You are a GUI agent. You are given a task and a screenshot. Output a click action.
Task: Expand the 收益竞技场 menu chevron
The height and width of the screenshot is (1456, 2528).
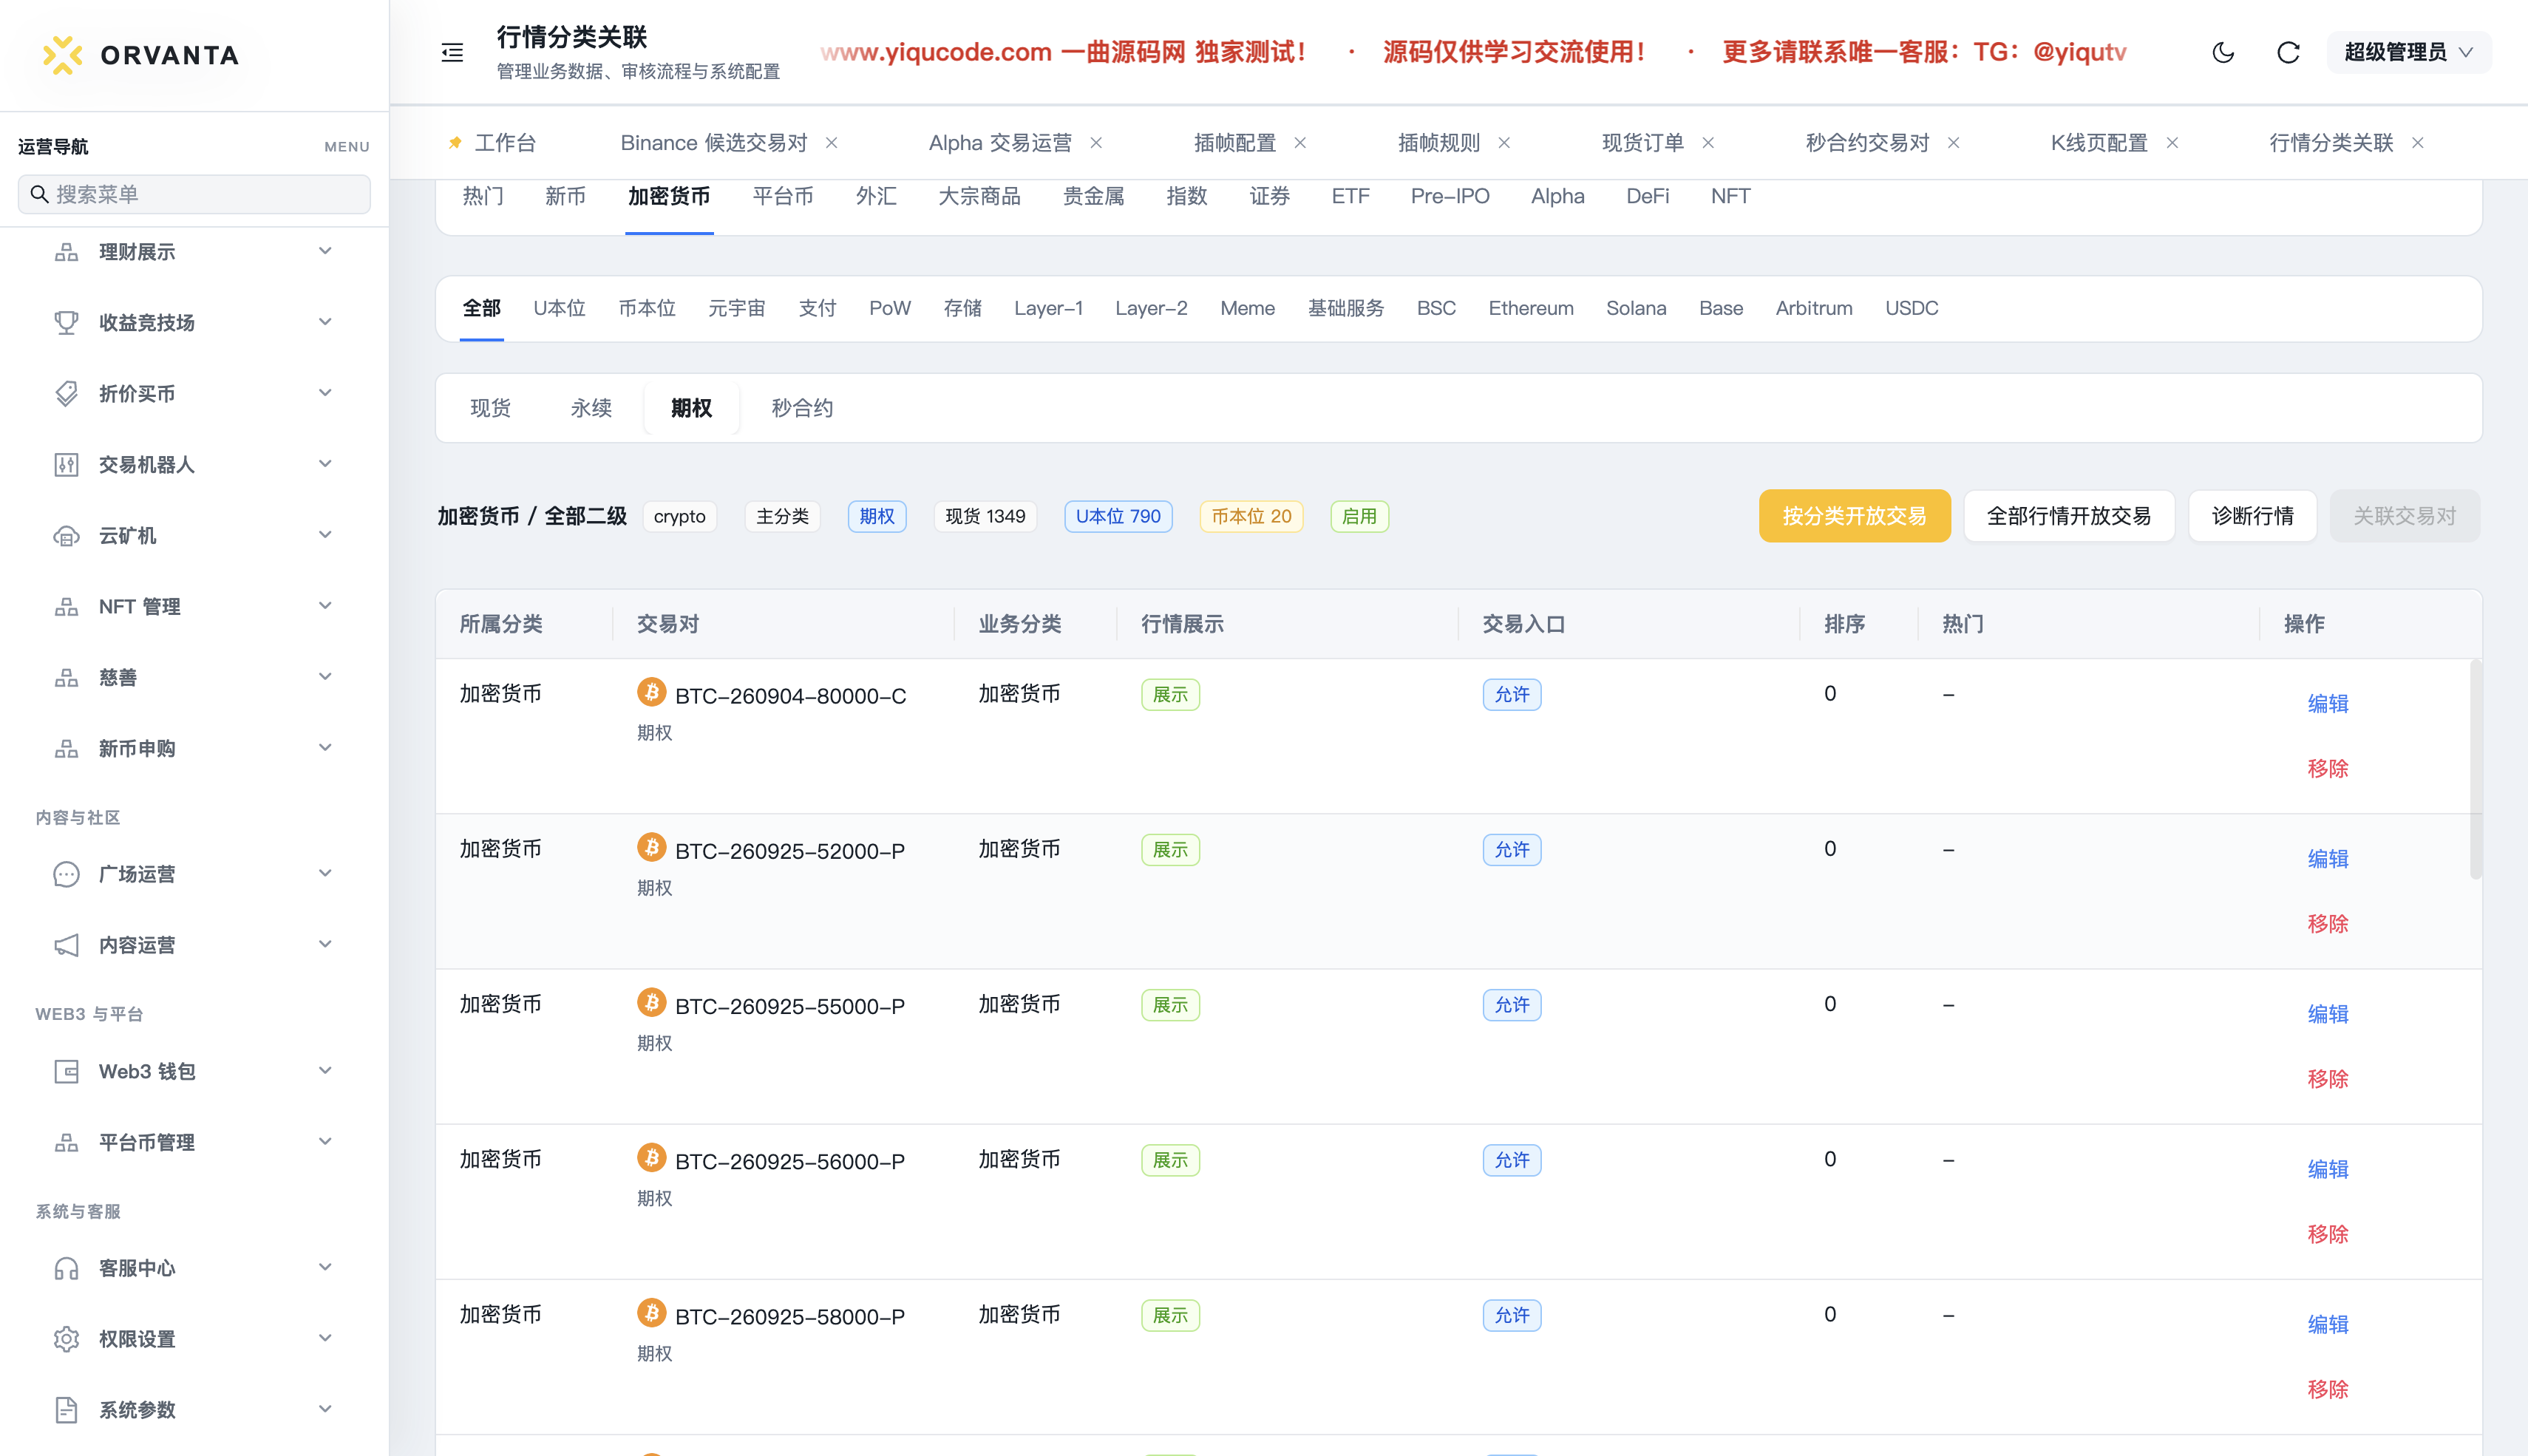coord(325,322)
